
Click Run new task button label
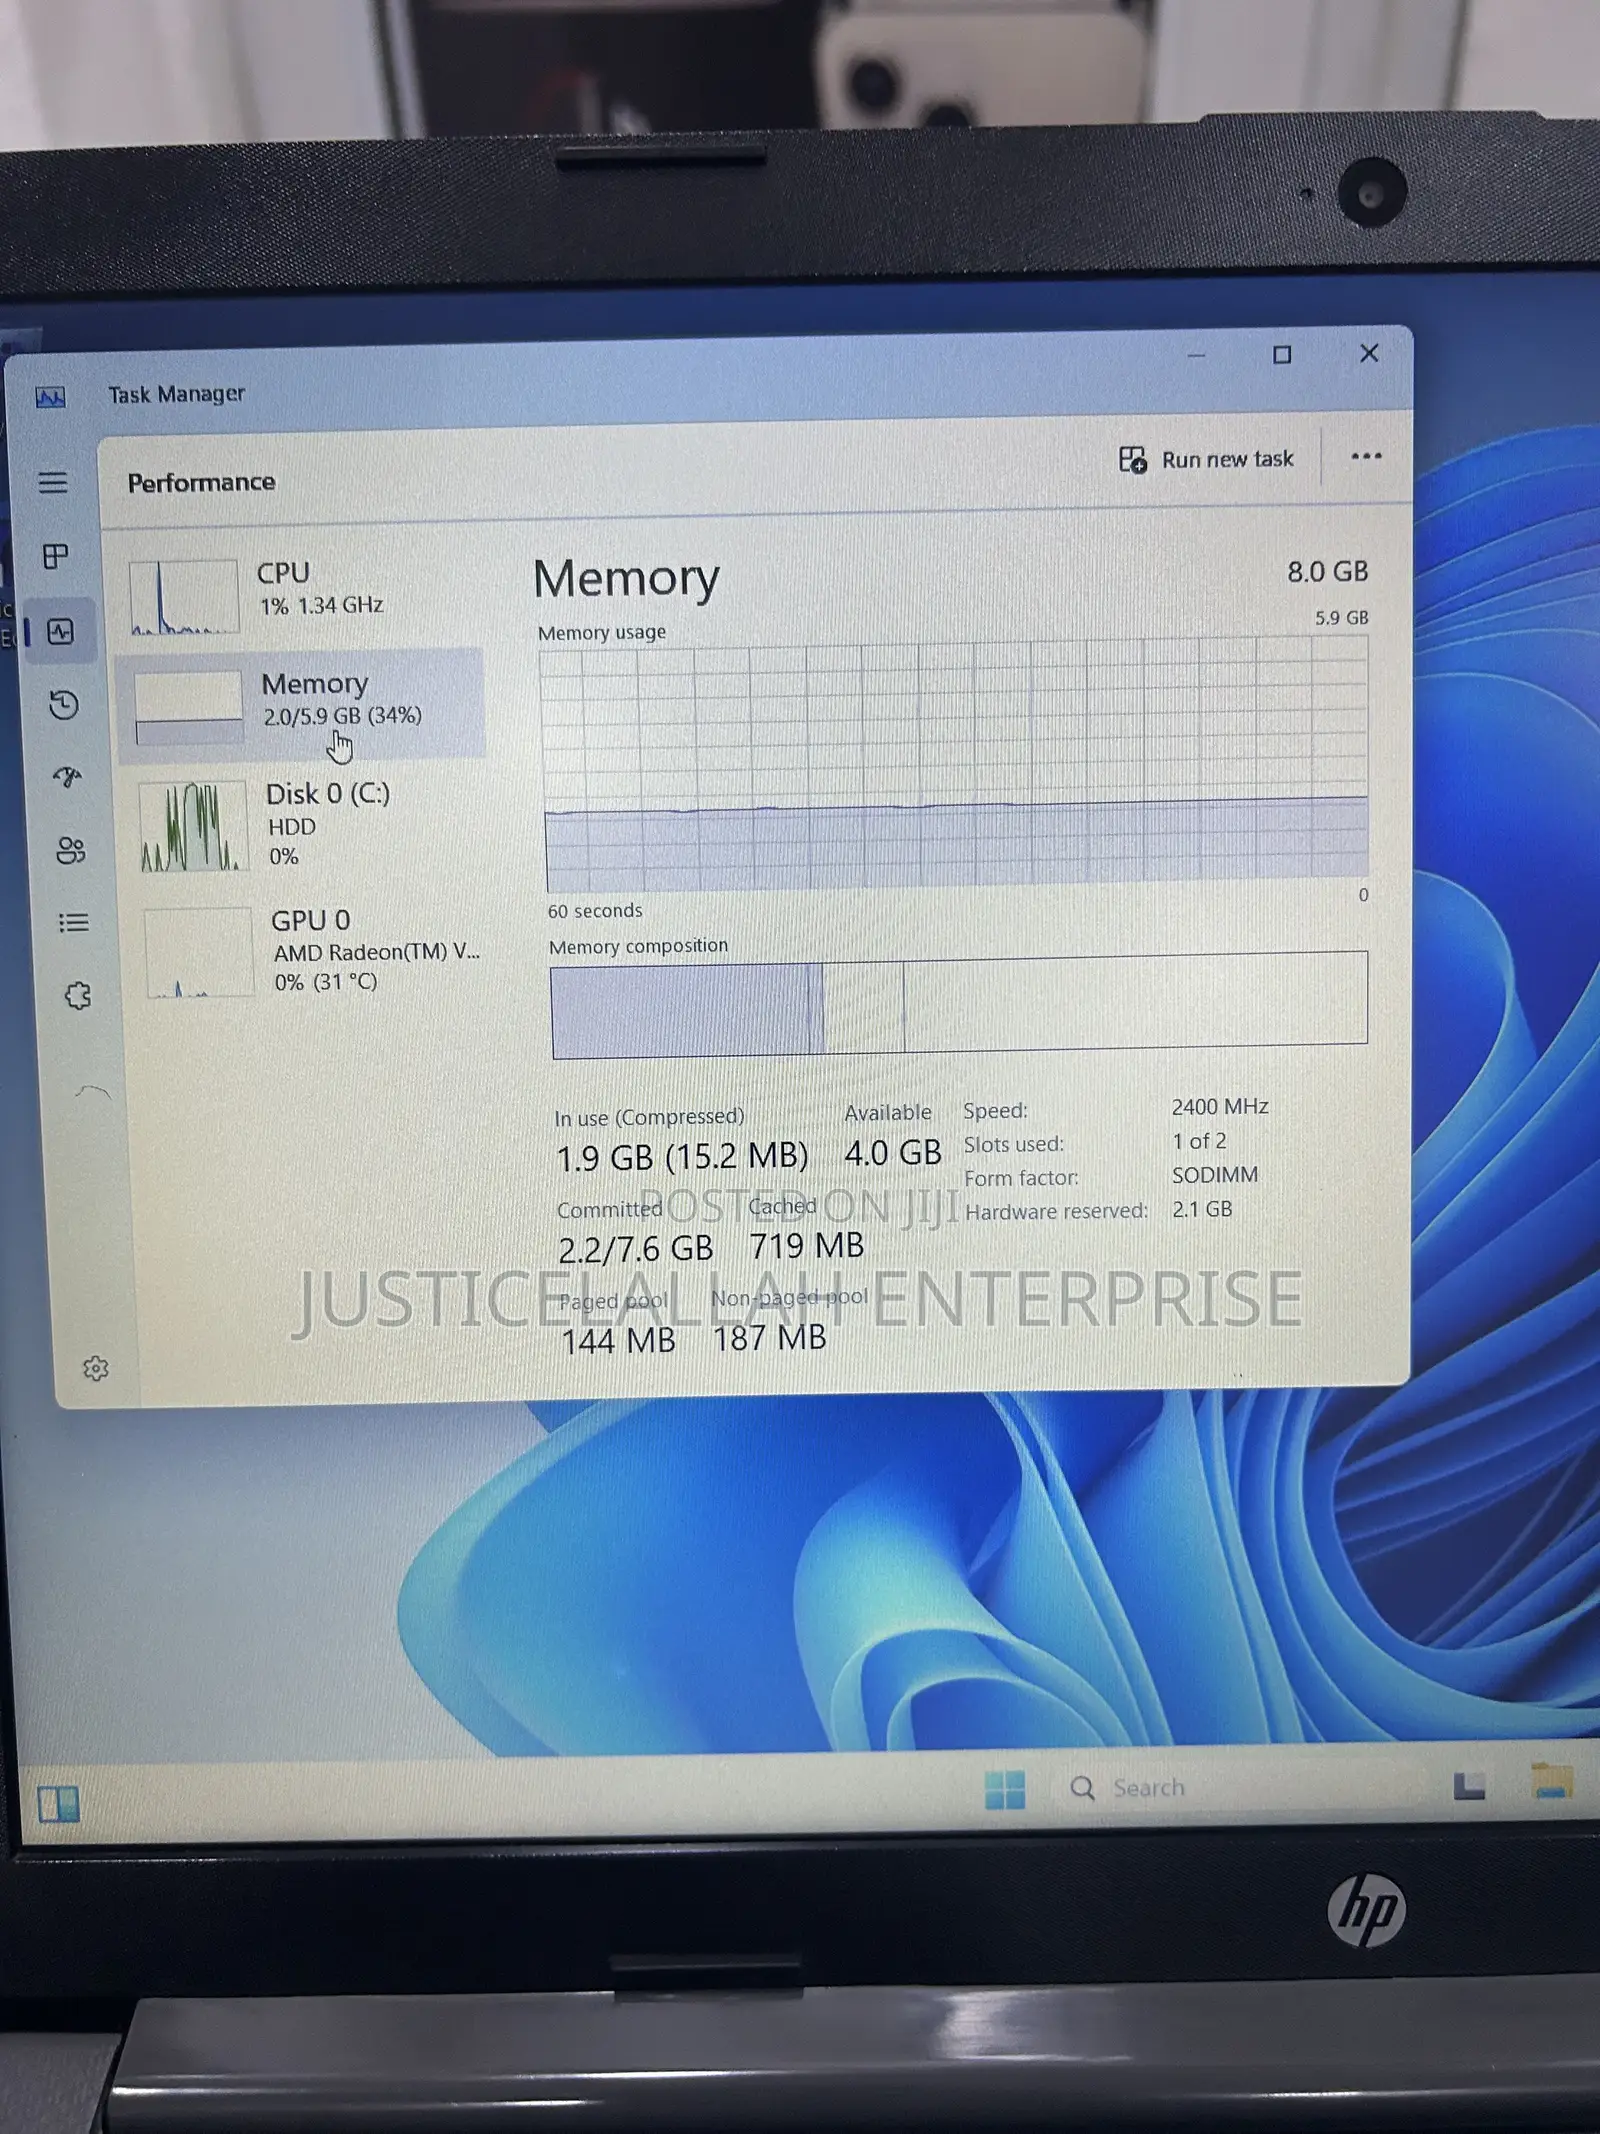tap(1227, 459)
